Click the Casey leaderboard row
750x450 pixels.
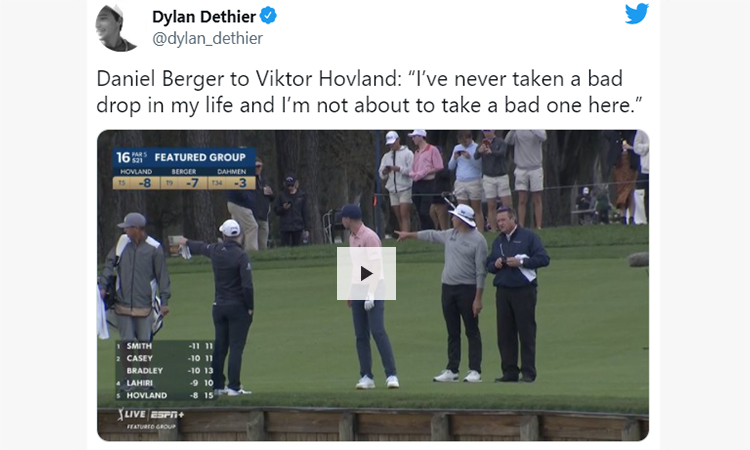[165, 358]
